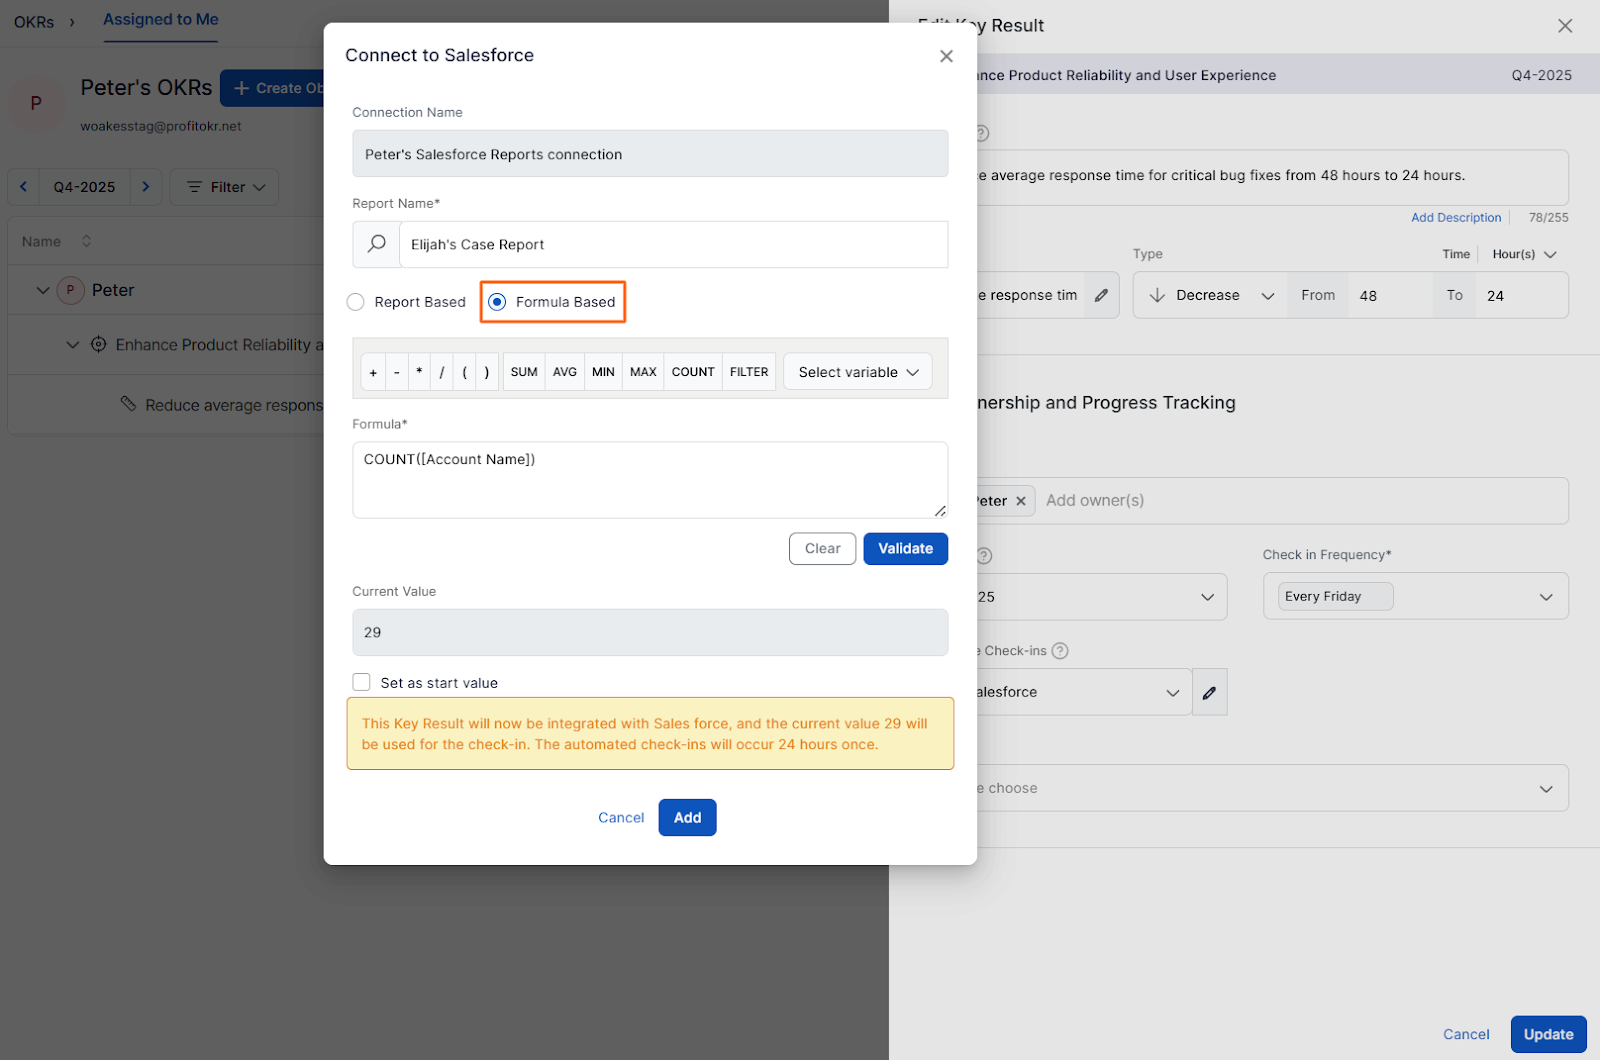Click Add to confirm Salesforce connection
This screenshot has height=1060, width=1600.
[x=687, y=817]
